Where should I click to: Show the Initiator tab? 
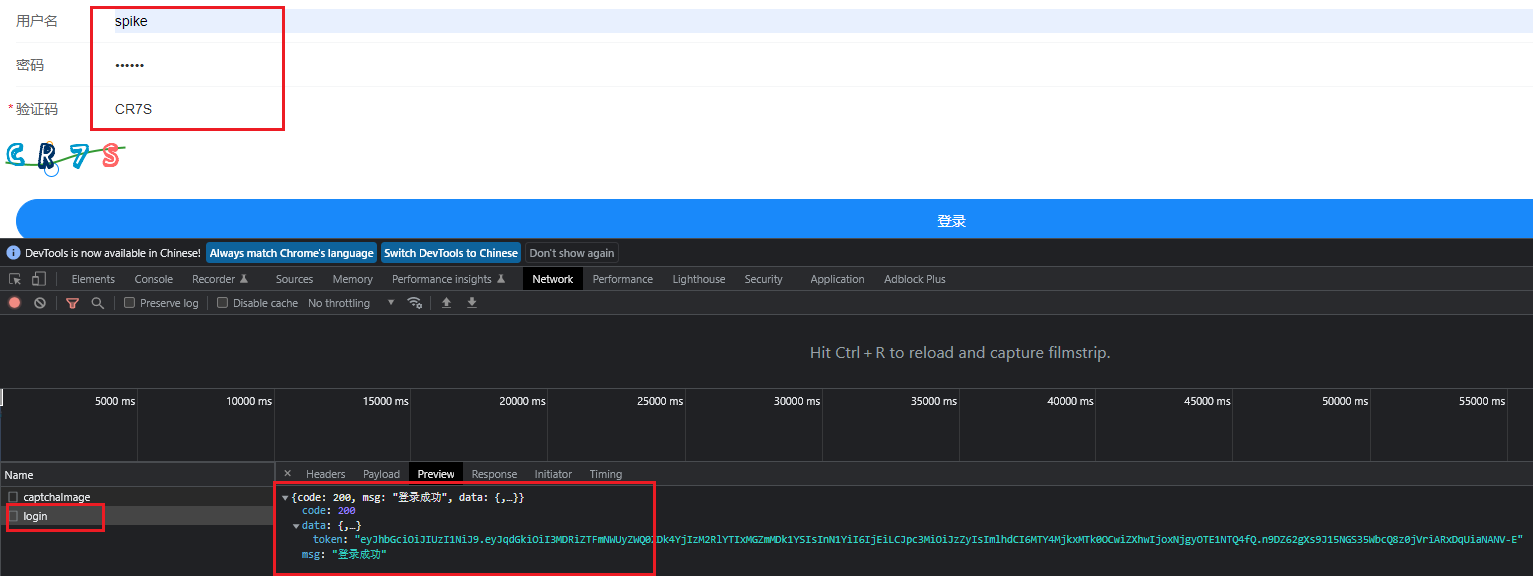coord(554,474)
